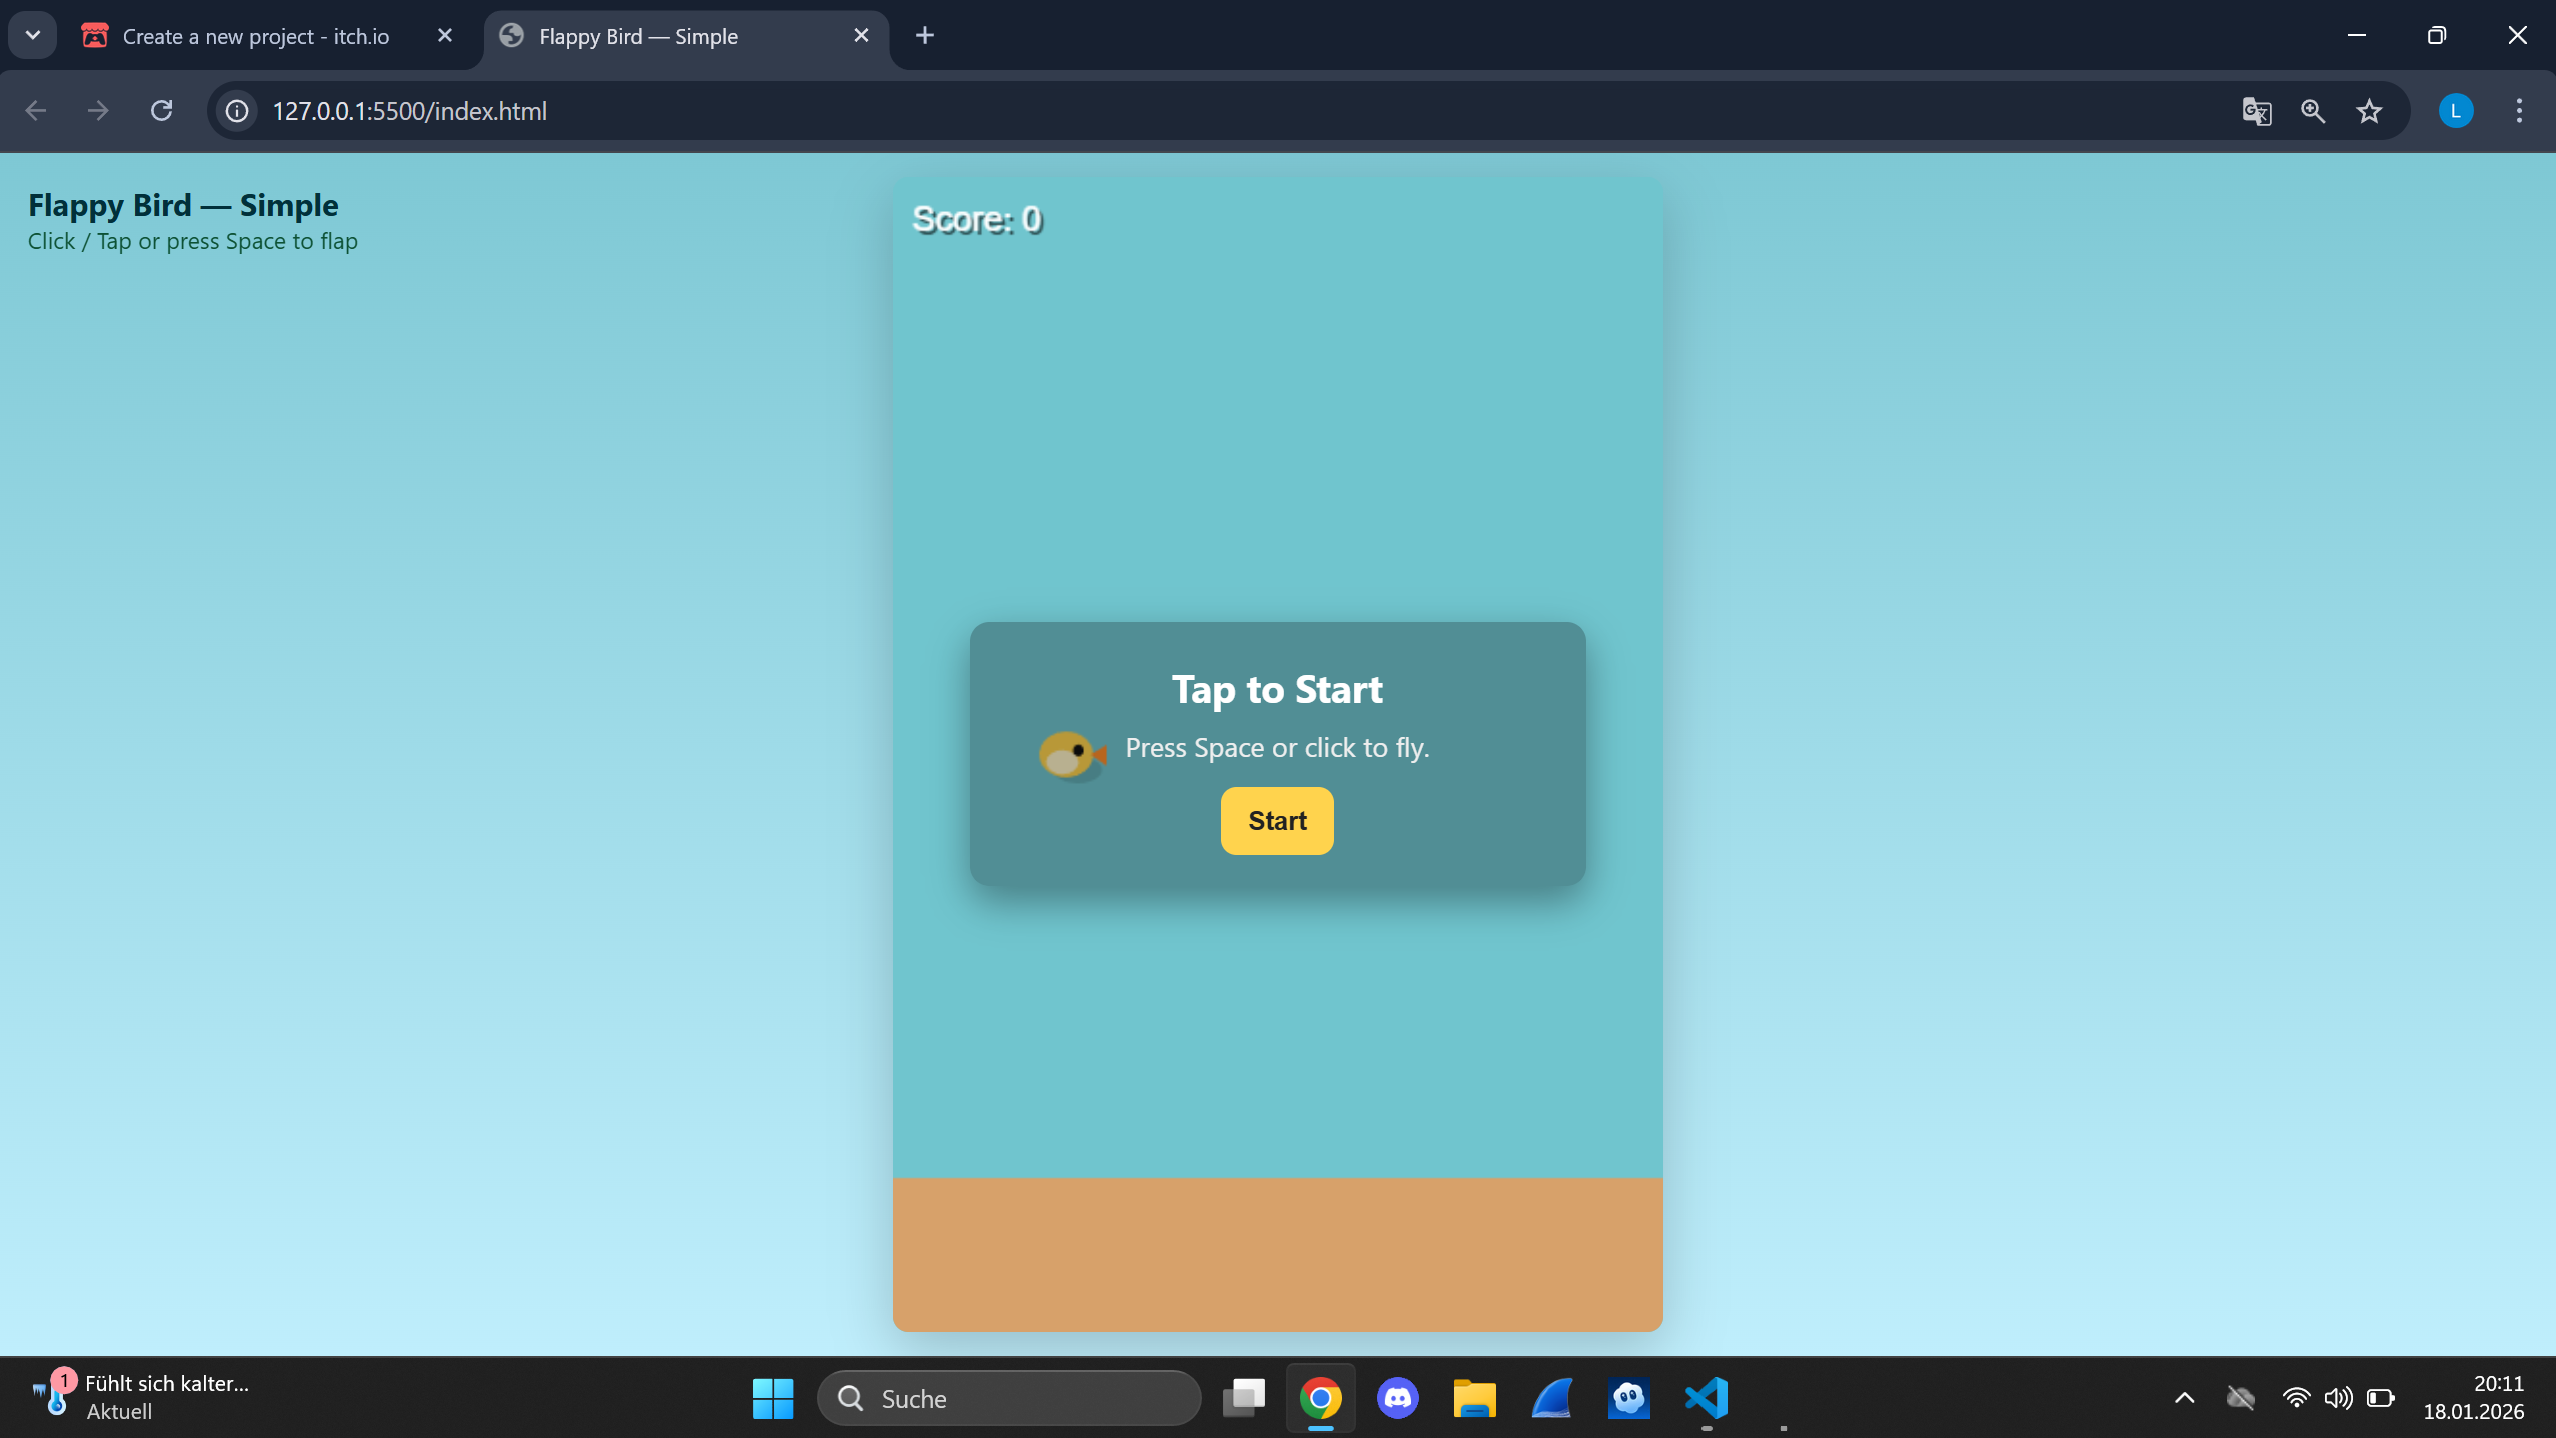Open the Chrome profile avatar L
2556x1438 pixels.
click(2455, 111)
